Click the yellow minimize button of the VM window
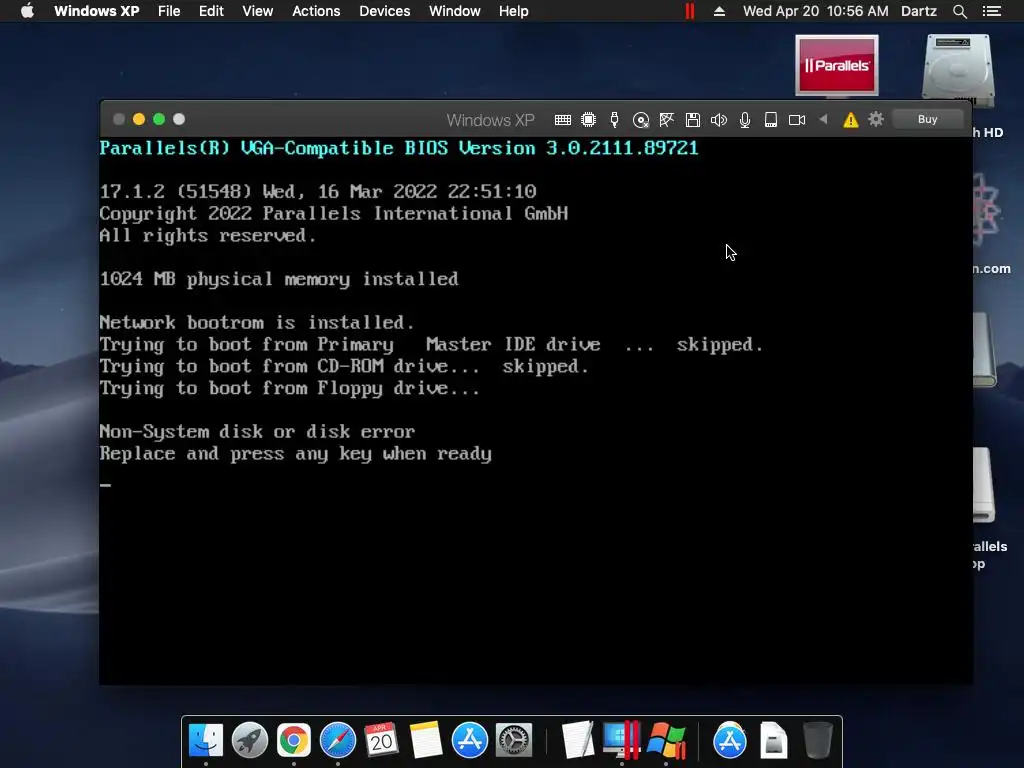Screen dimensions: 1024x768 tap(138, 119)
